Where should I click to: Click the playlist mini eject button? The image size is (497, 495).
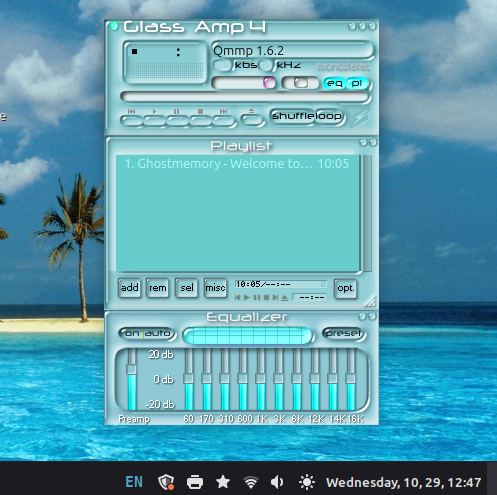click(x=284, y=297)
